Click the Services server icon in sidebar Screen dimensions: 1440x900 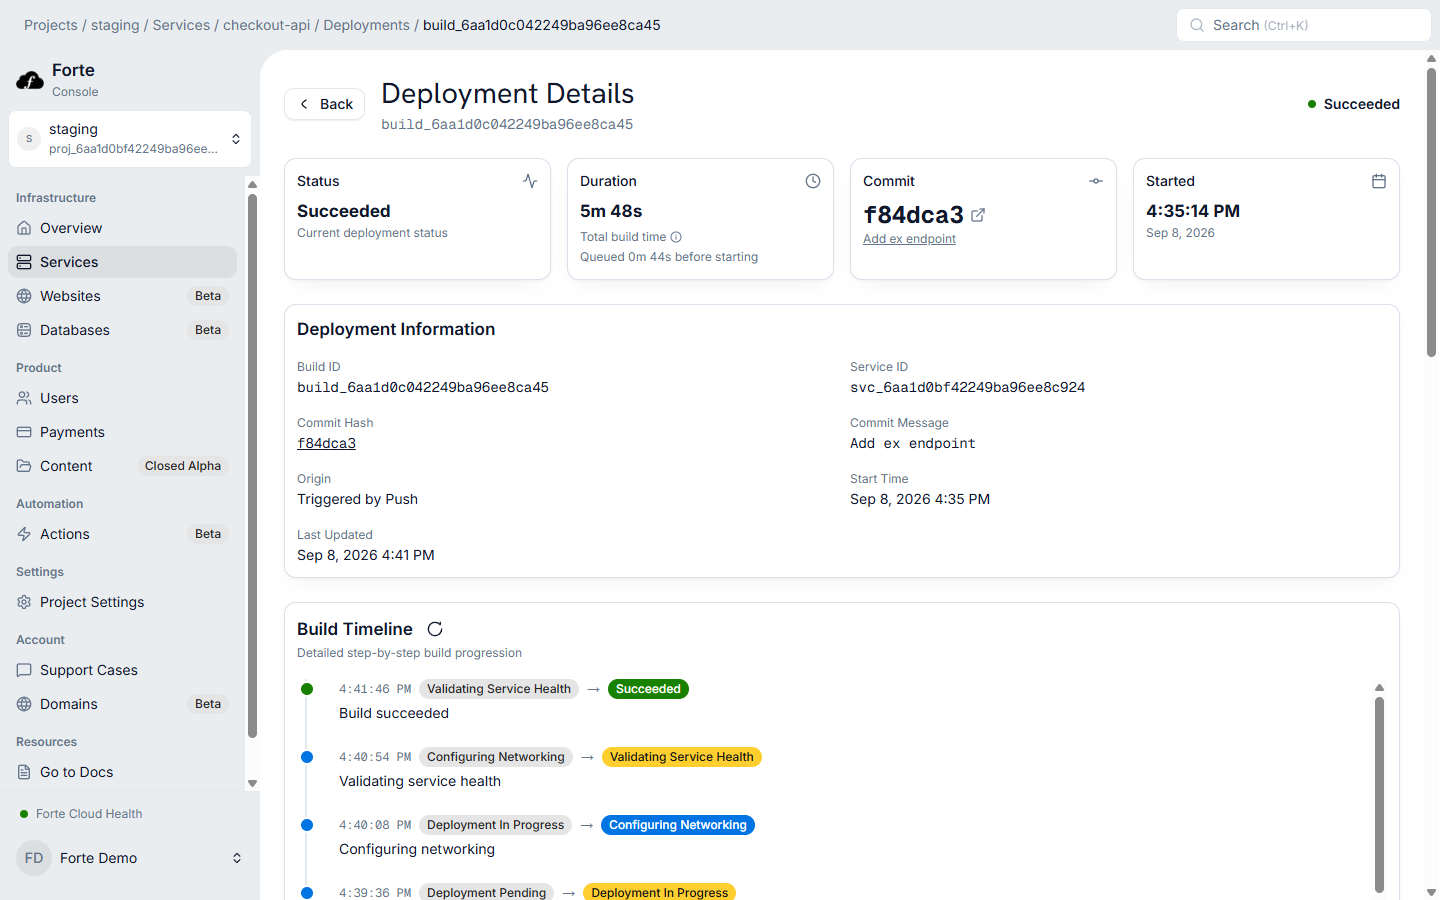click(x=24, y=262)
